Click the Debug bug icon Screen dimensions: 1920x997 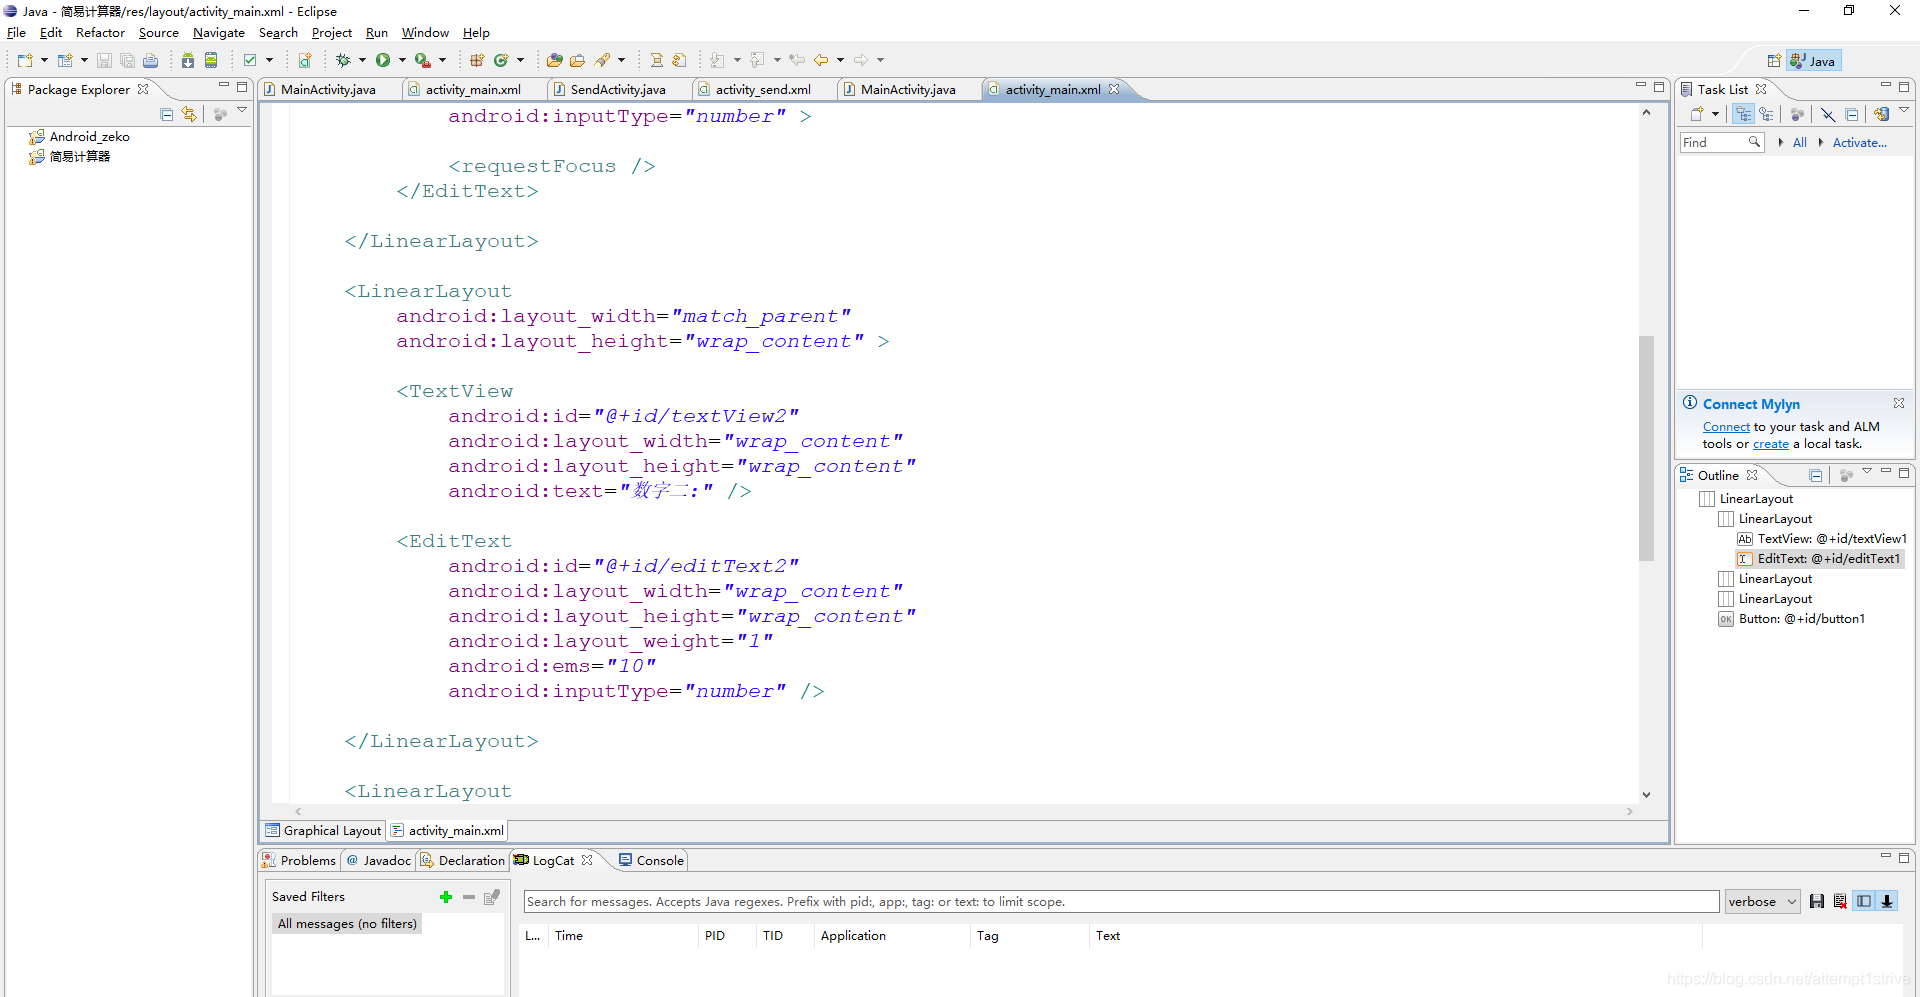click(343, 60)
